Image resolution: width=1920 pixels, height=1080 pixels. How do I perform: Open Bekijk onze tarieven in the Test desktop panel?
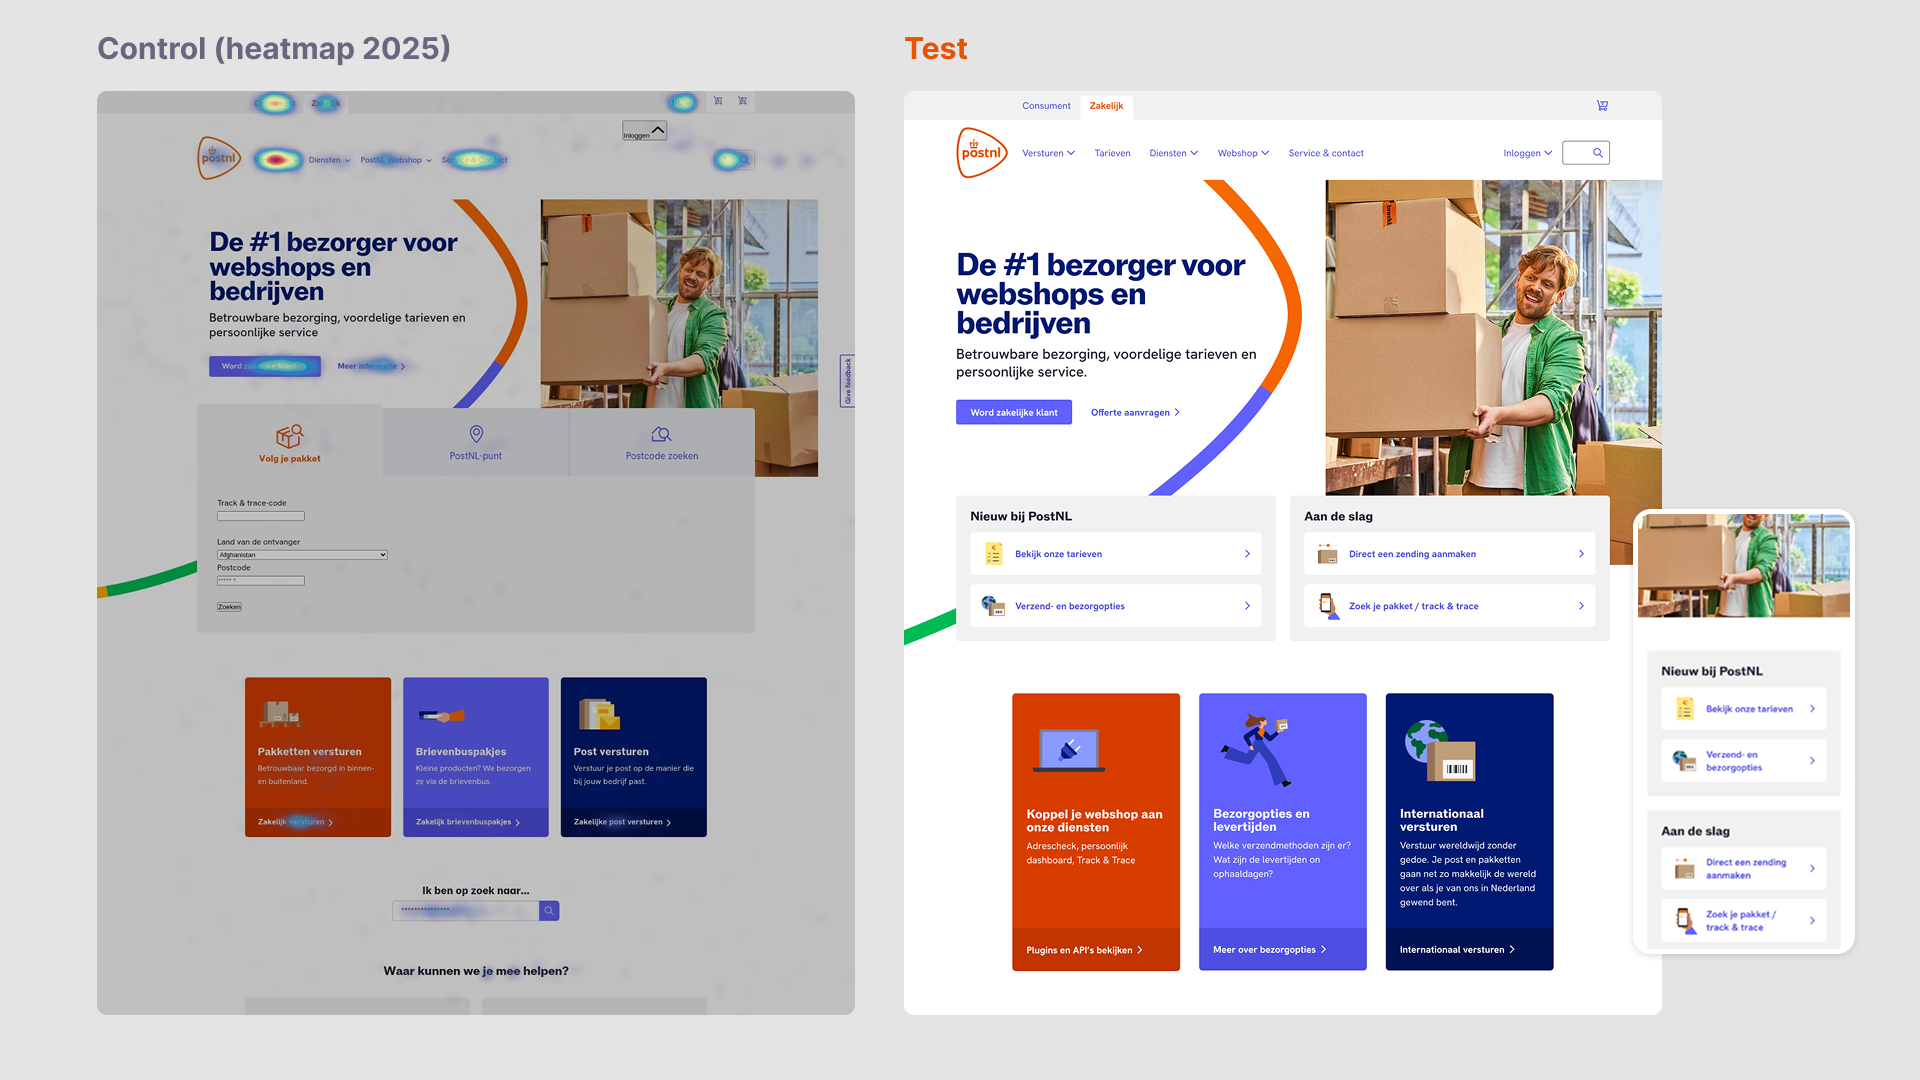1116,554
